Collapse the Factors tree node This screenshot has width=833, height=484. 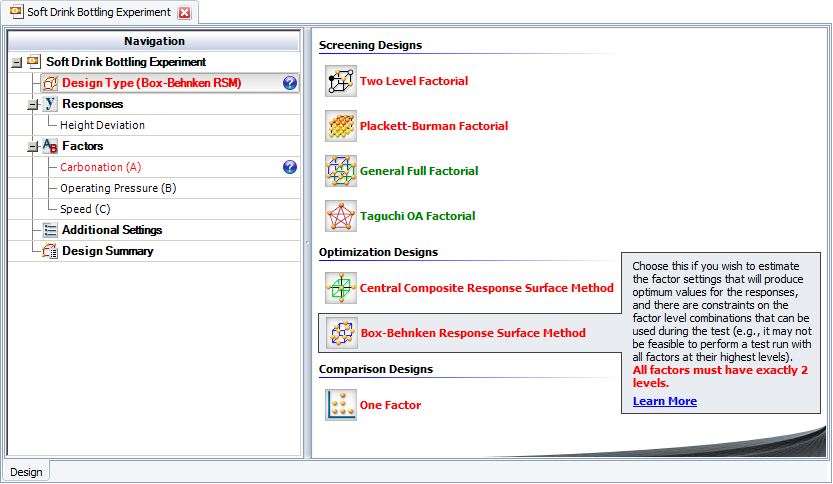pyautogui.click(x=32, y=146)
